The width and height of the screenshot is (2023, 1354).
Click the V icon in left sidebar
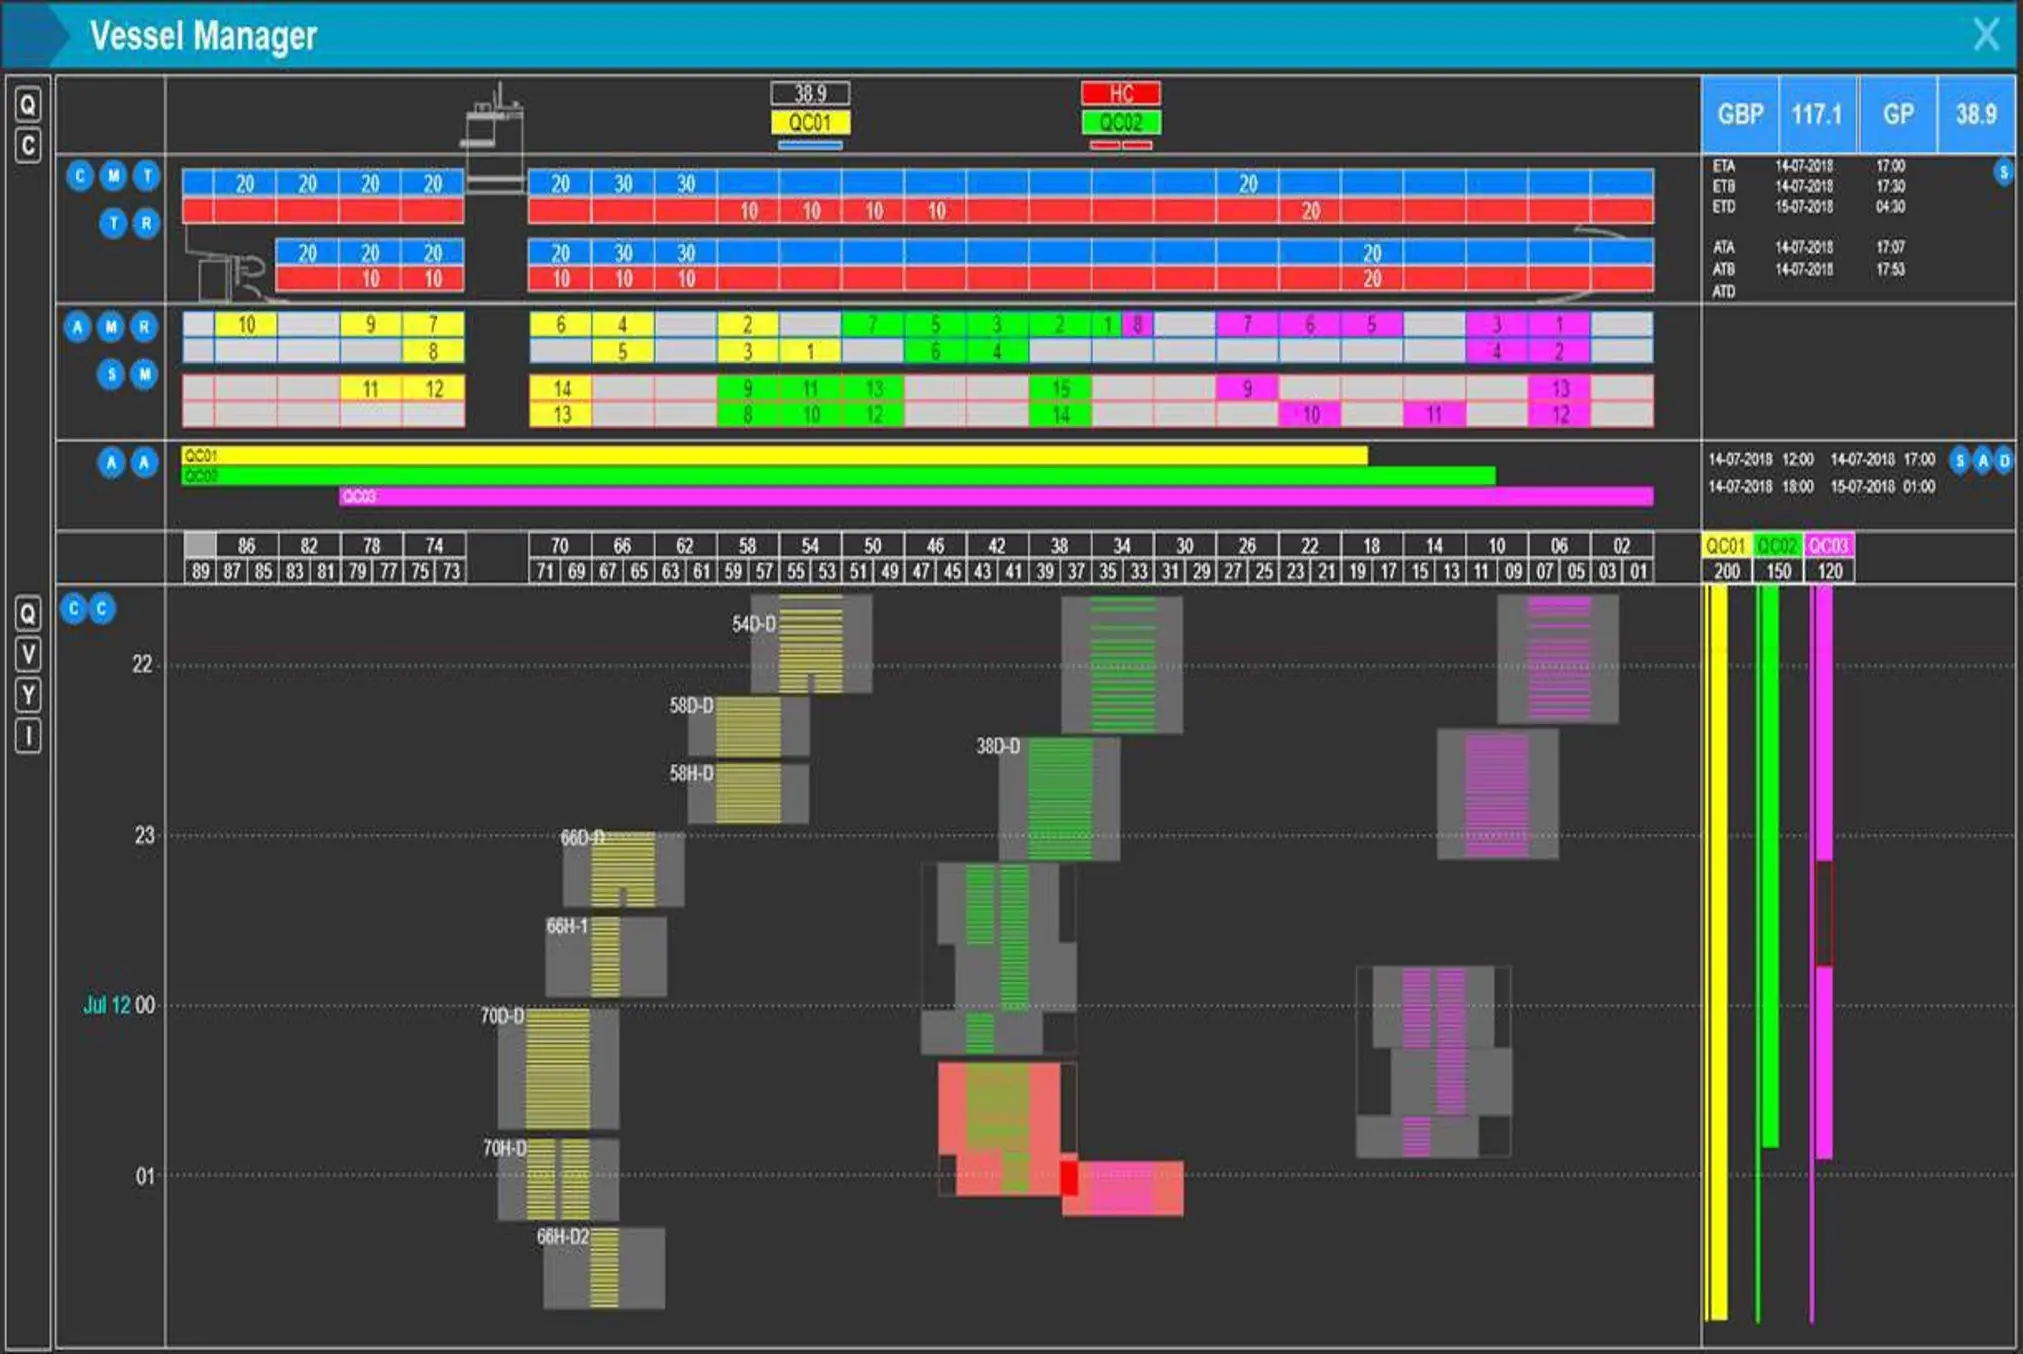pyautogui.click(x=28, y=655)
